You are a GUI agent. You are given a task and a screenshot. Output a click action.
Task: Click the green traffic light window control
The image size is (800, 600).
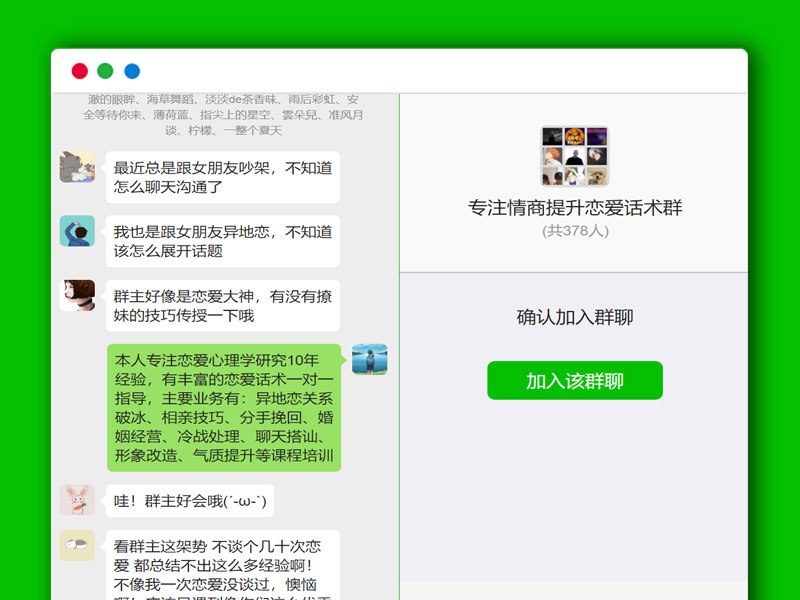[105, 70]
